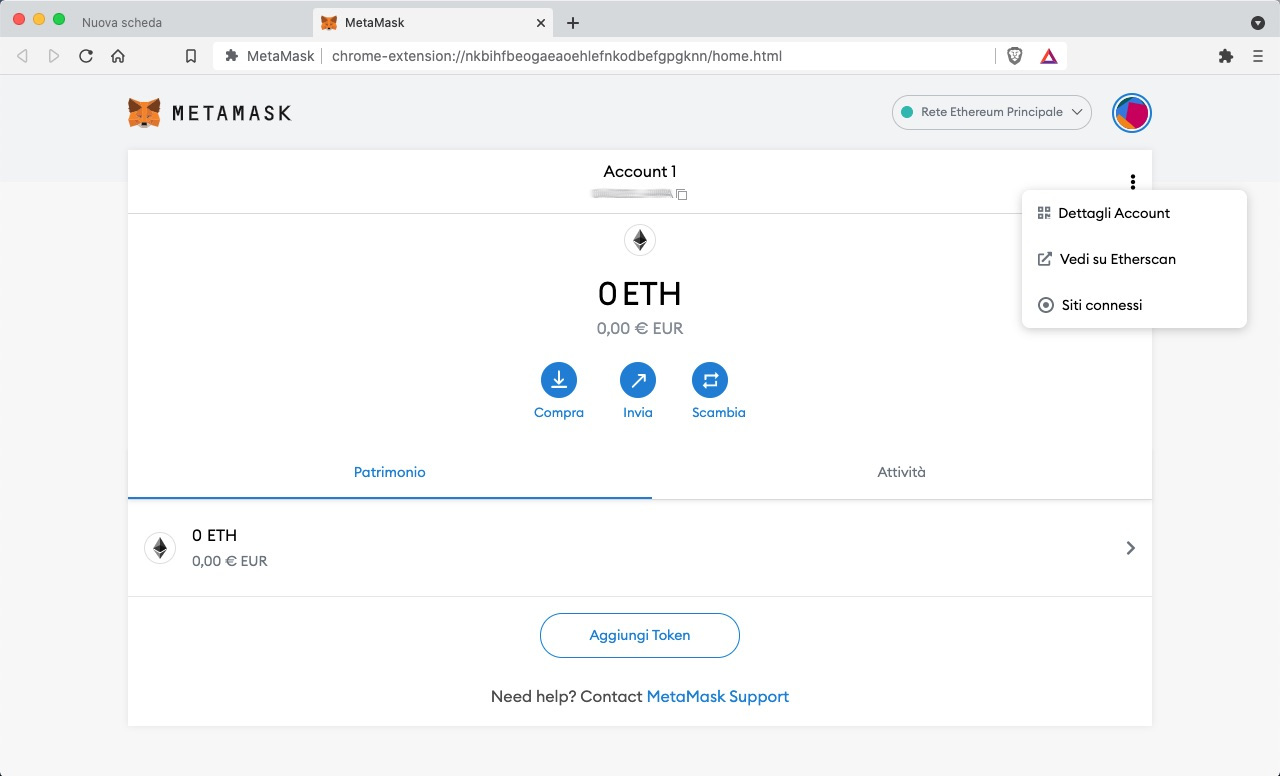Click the Compra download-arrow button
1280x776 pixels.
(x=559, y=380)
